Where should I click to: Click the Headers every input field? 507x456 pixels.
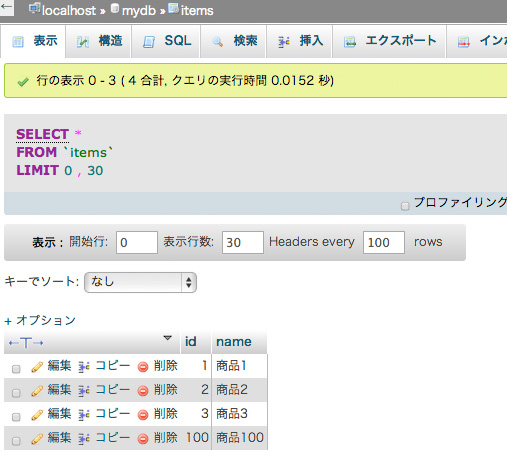[x=384, y=242]
